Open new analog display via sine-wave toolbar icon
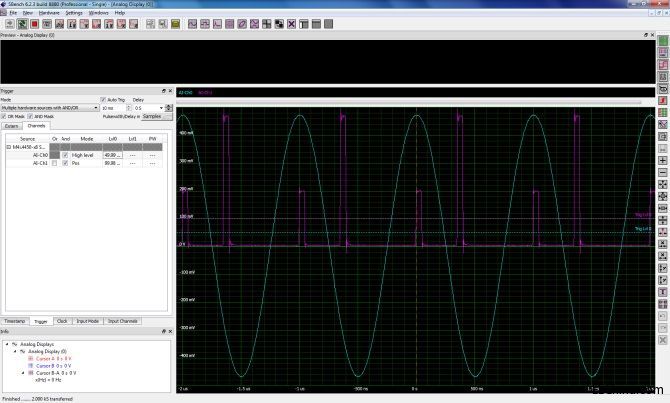The image size is (670, 403). point(192,24)
